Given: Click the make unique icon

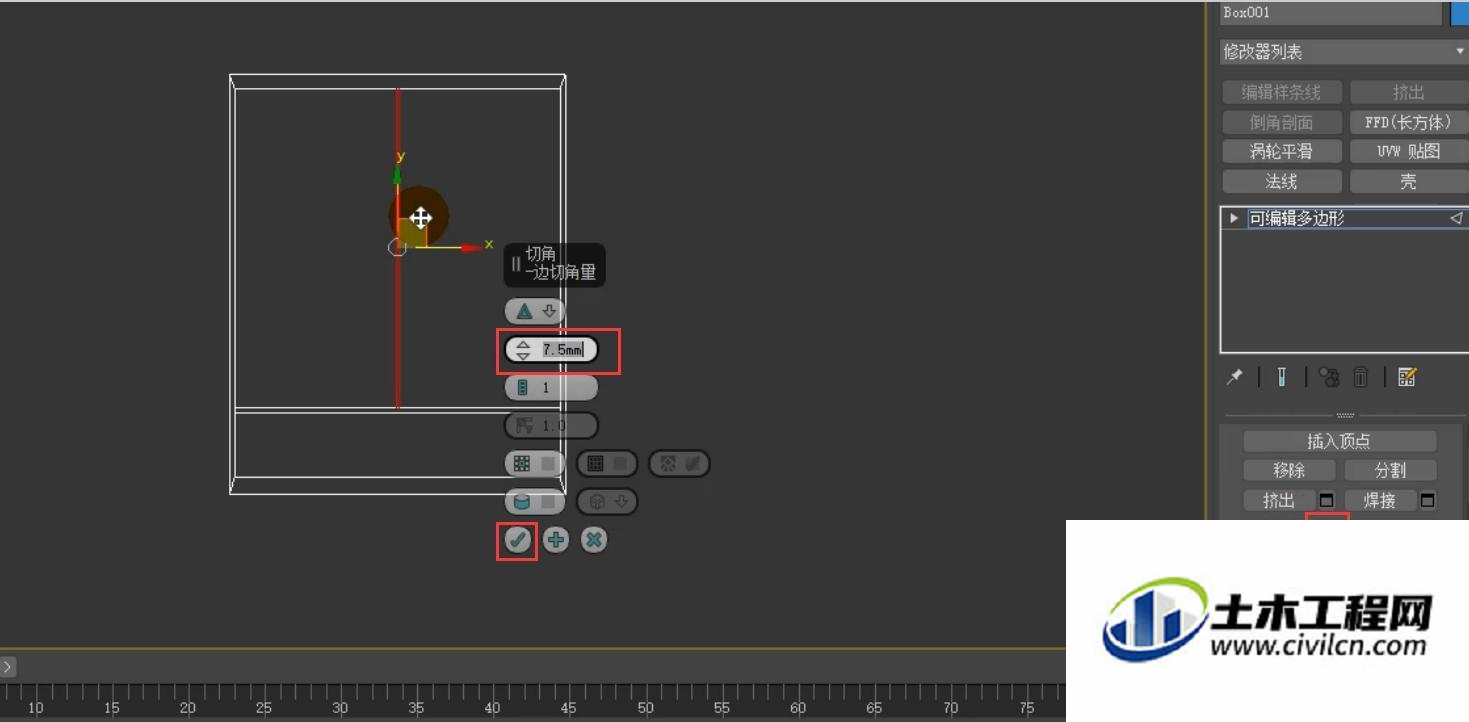Looking at the screenshot, I should (1329, 377).
